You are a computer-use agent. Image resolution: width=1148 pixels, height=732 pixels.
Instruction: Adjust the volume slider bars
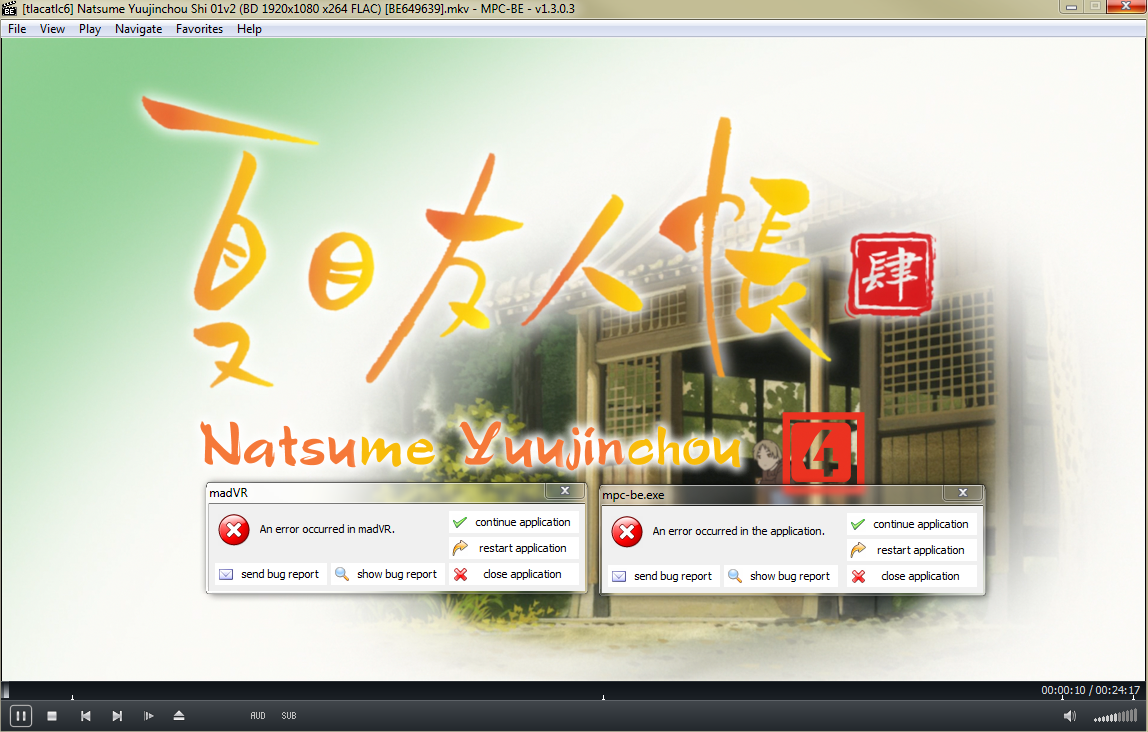tap(1117, 716)
